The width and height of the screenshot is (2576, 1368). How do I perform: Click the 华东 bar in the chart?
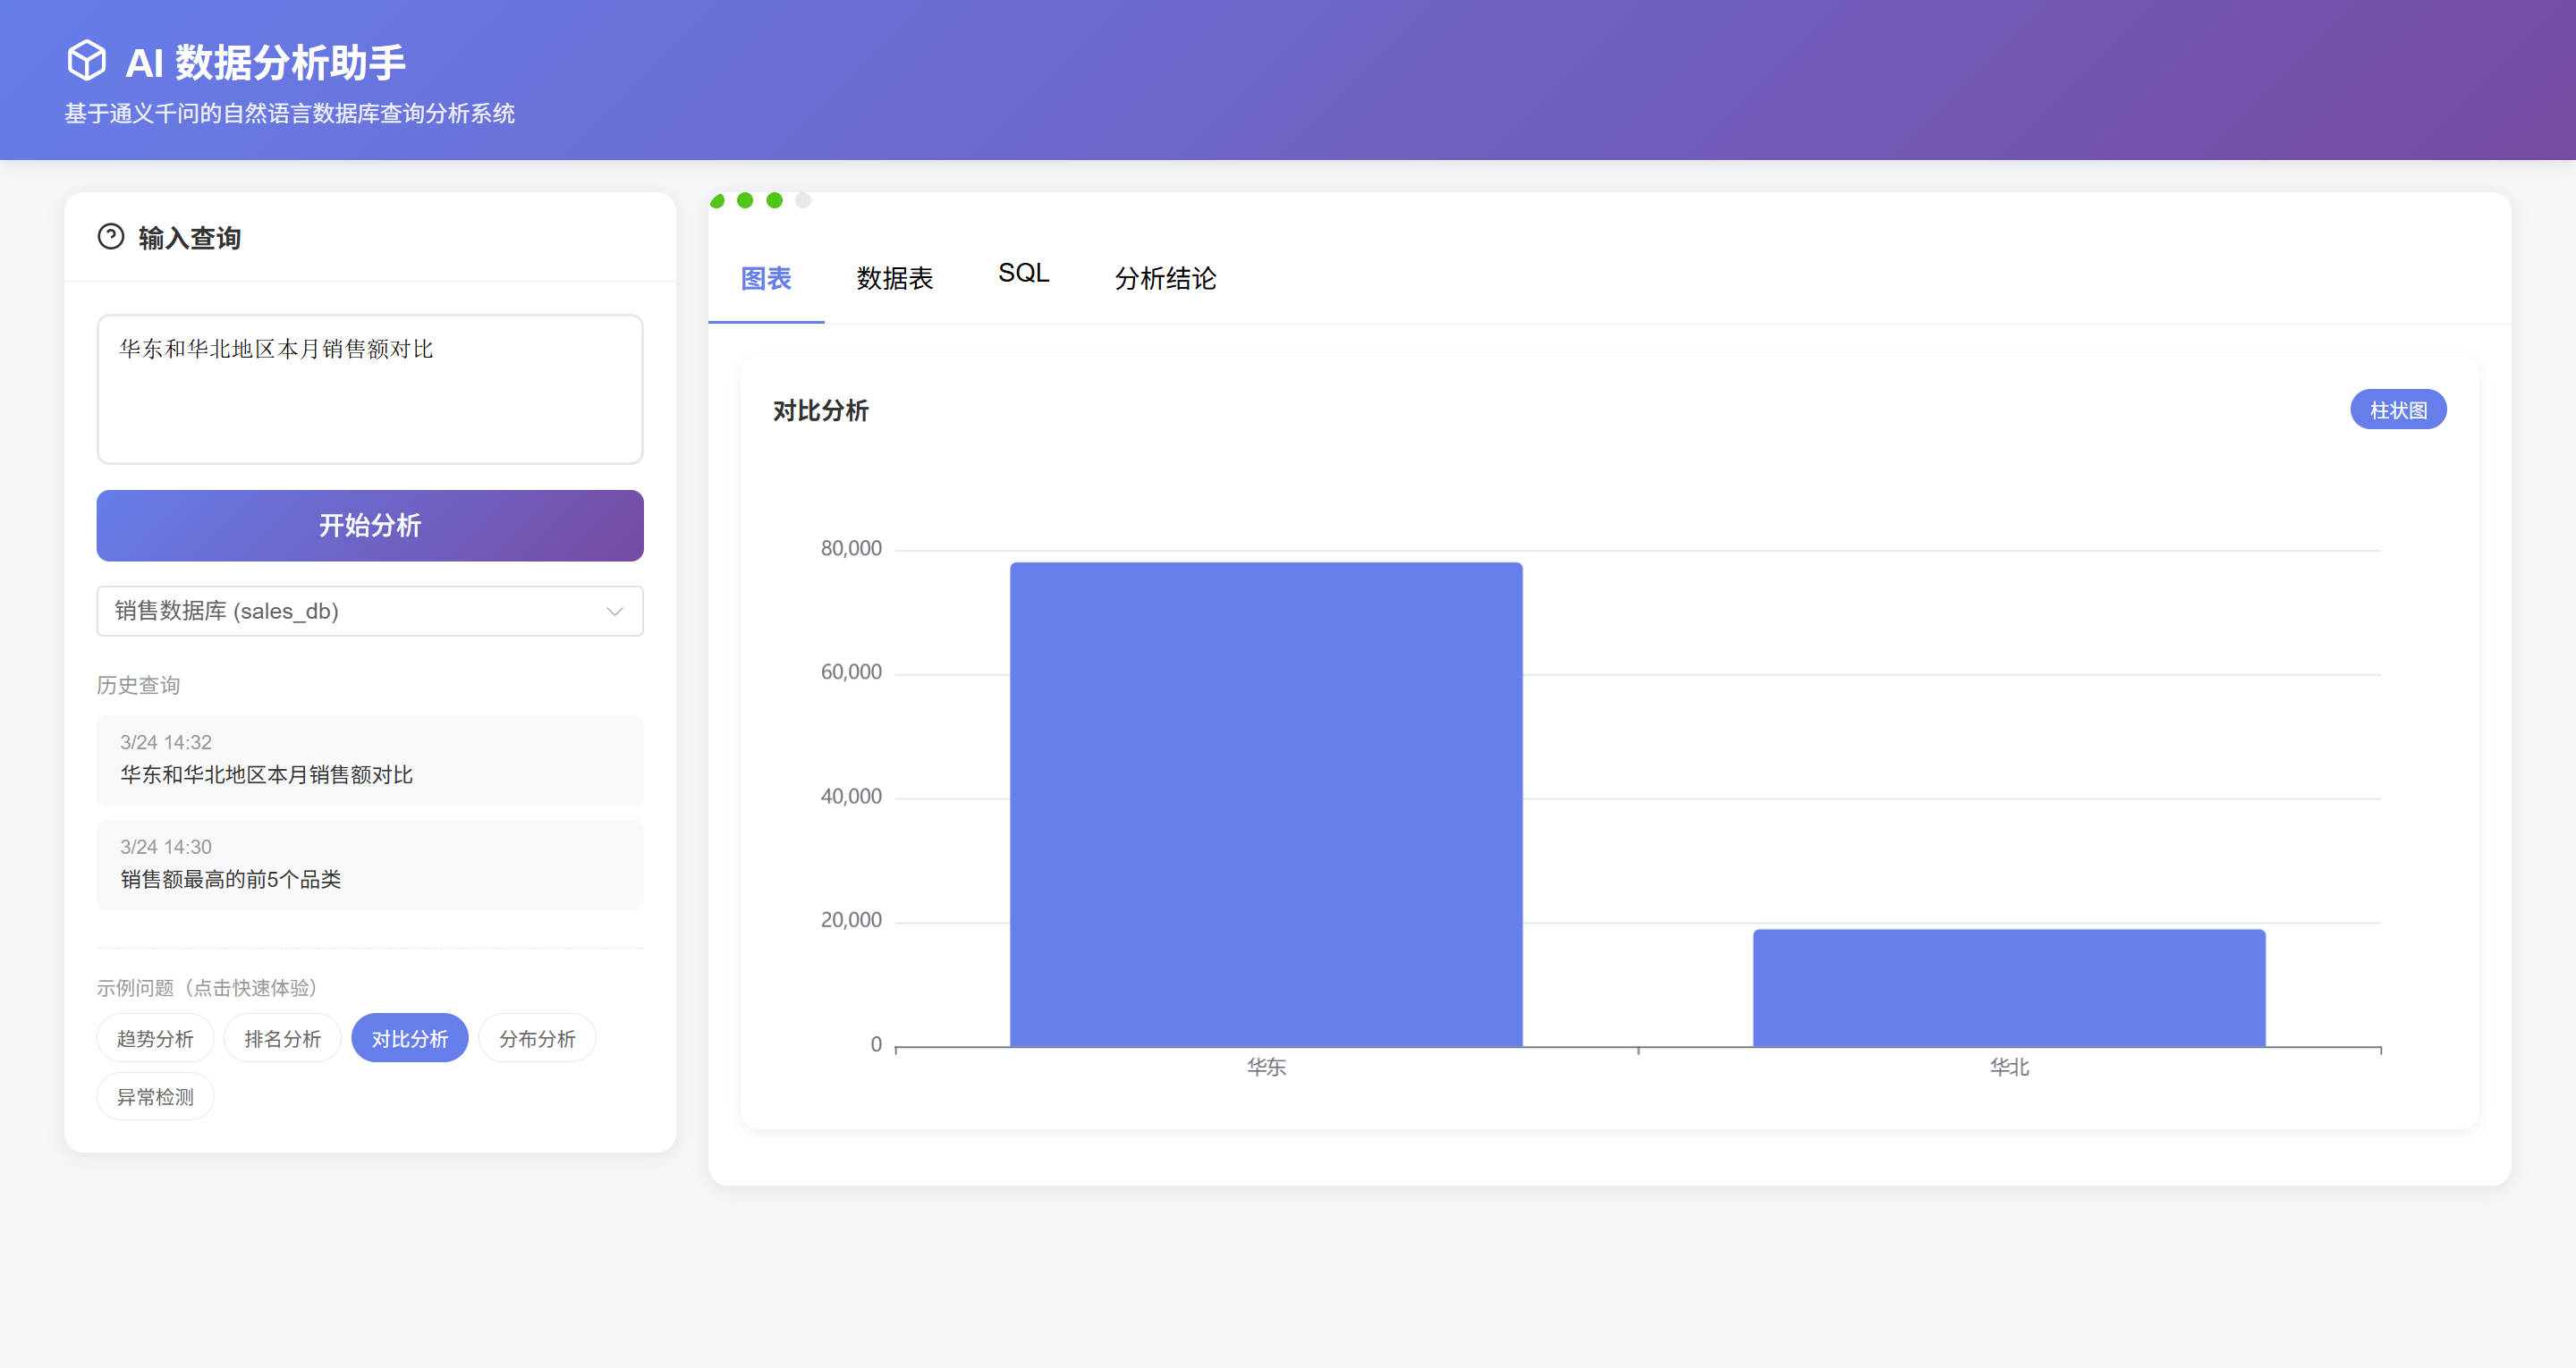(x=1265, y=805)
